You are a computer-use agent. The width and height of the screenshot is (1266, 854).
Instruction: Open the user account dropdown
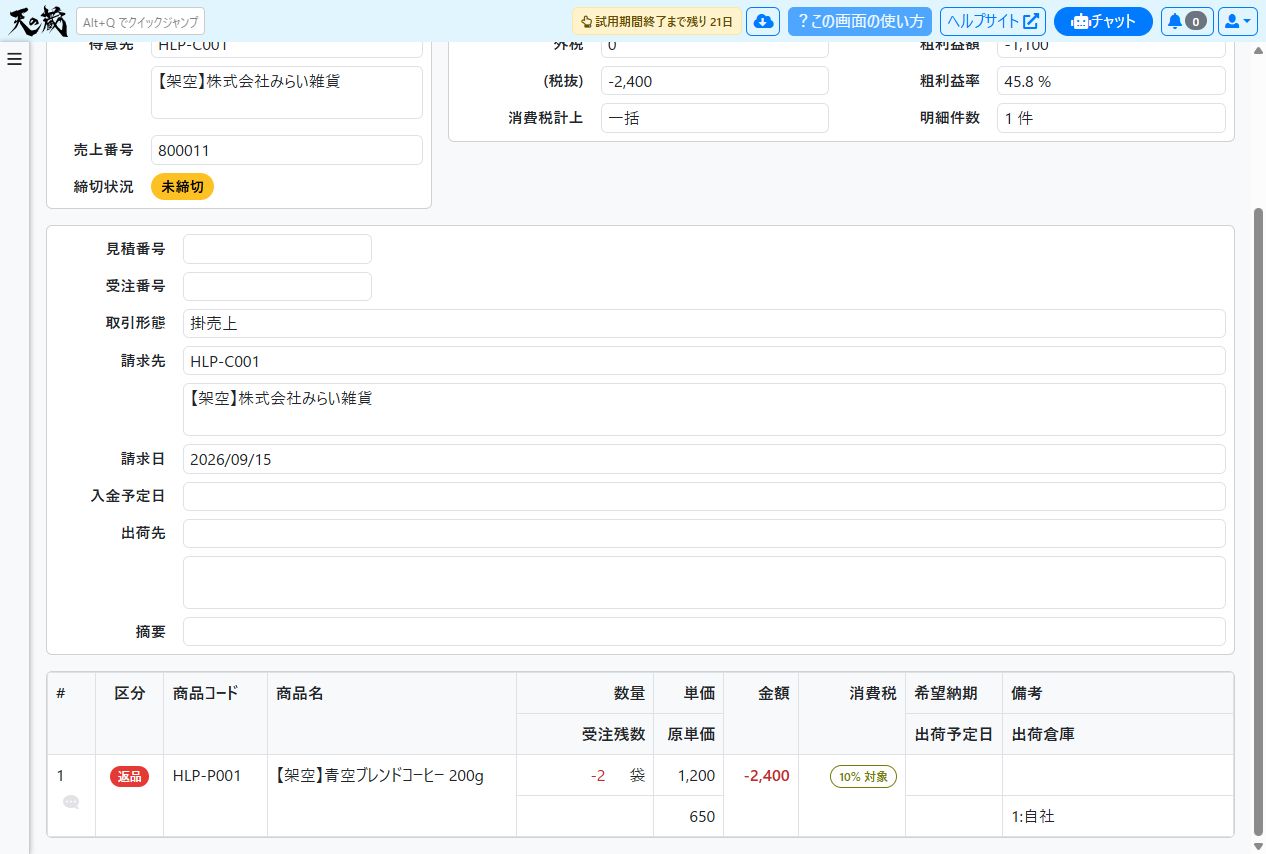click(x=1237, y=21)
